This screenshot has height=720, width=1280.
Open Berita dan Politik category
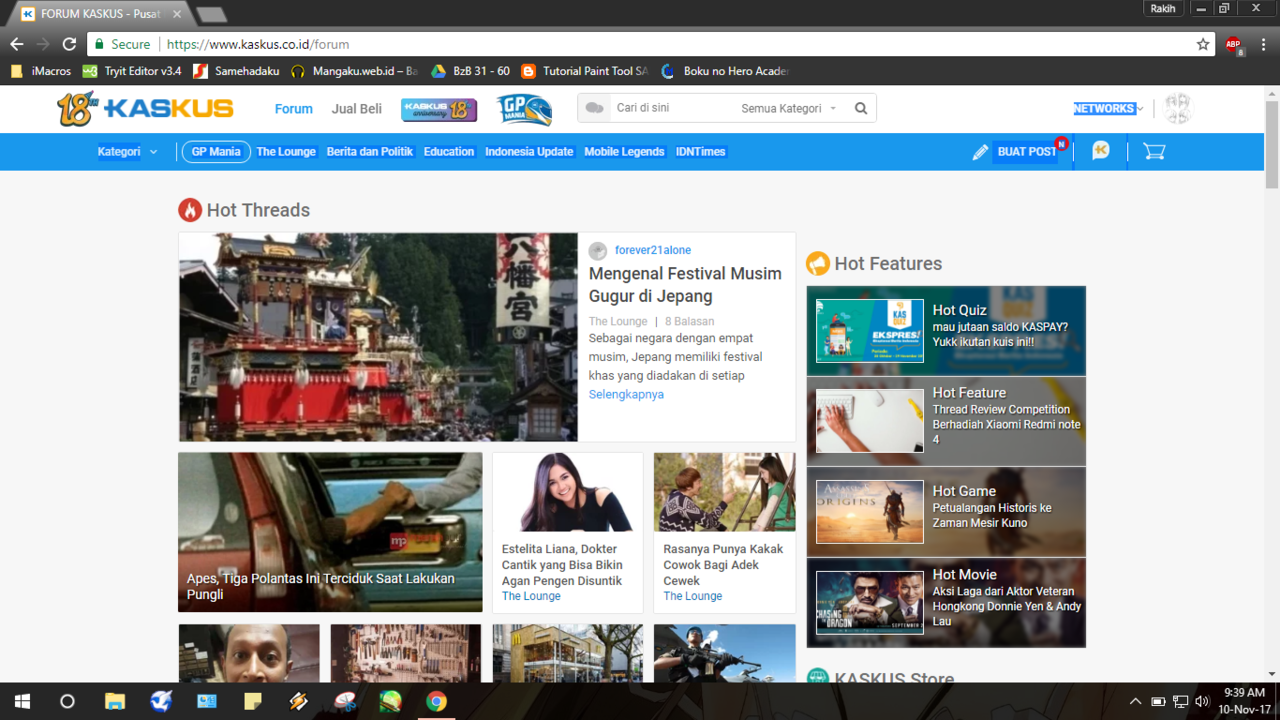[370, 152]
